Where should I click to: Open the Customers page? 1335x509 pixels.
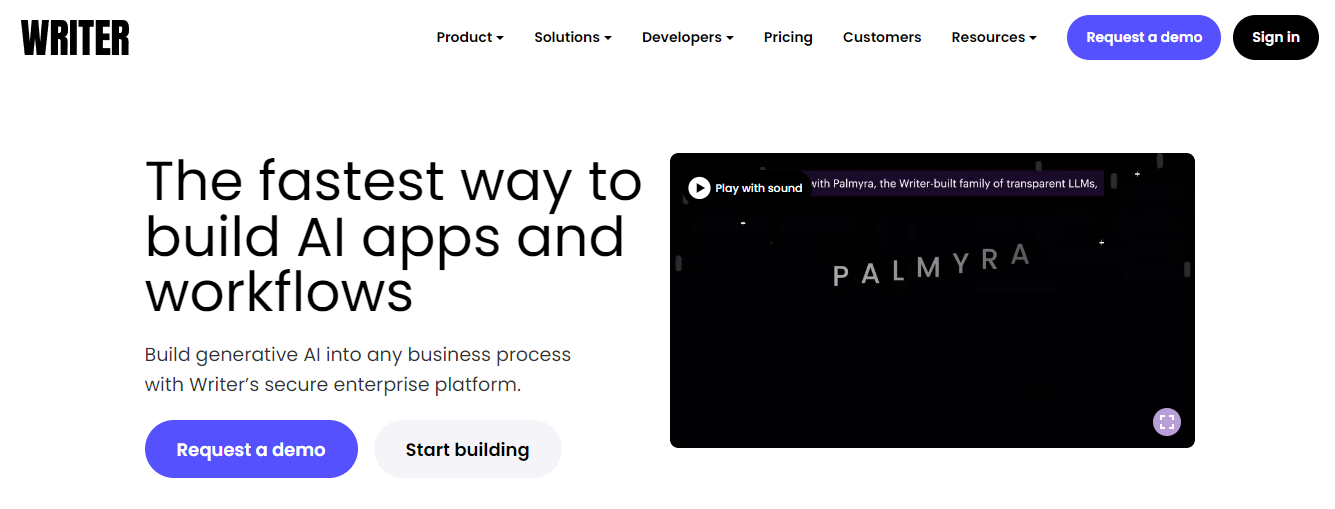882,37
